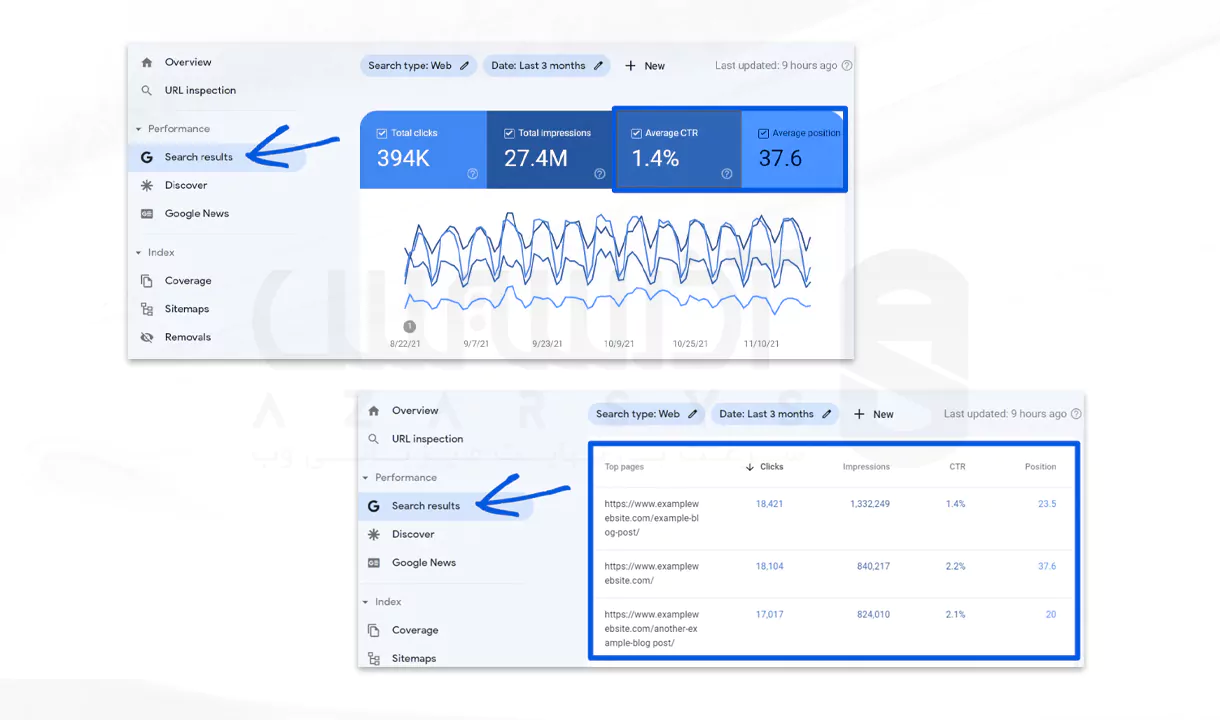
Task: Select Search results in the upper sidebar
Action: coord(198,157)
